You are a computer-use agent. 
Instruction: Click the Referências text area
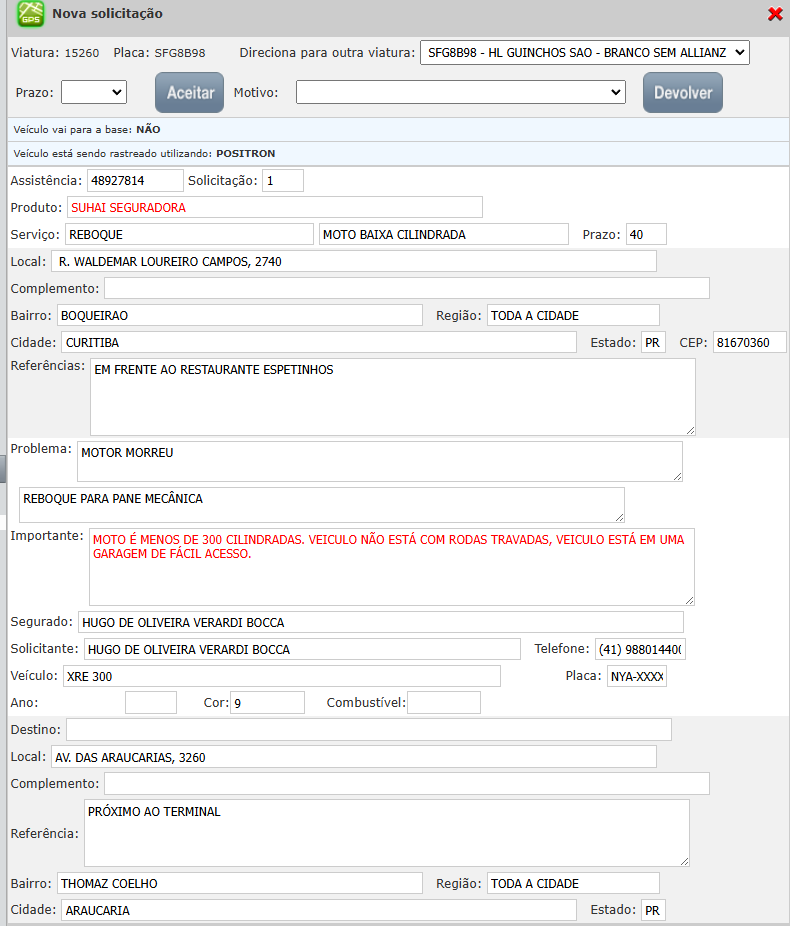pos(392,397)
